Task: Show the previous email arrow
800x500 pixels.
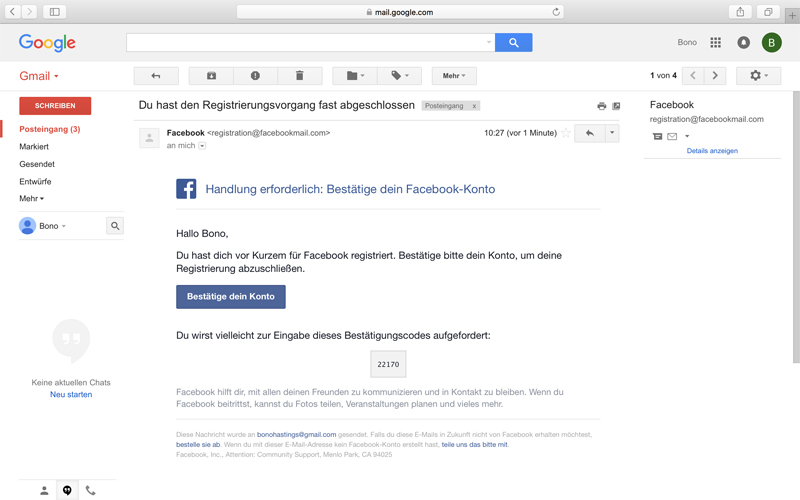Action: pyautogui.click(x=693, y=76)
